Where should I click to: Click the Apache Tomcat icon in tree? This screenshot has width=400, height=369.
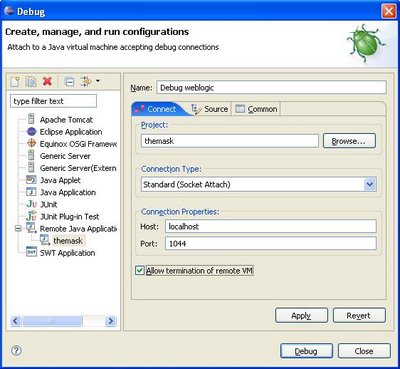(31, 119)
